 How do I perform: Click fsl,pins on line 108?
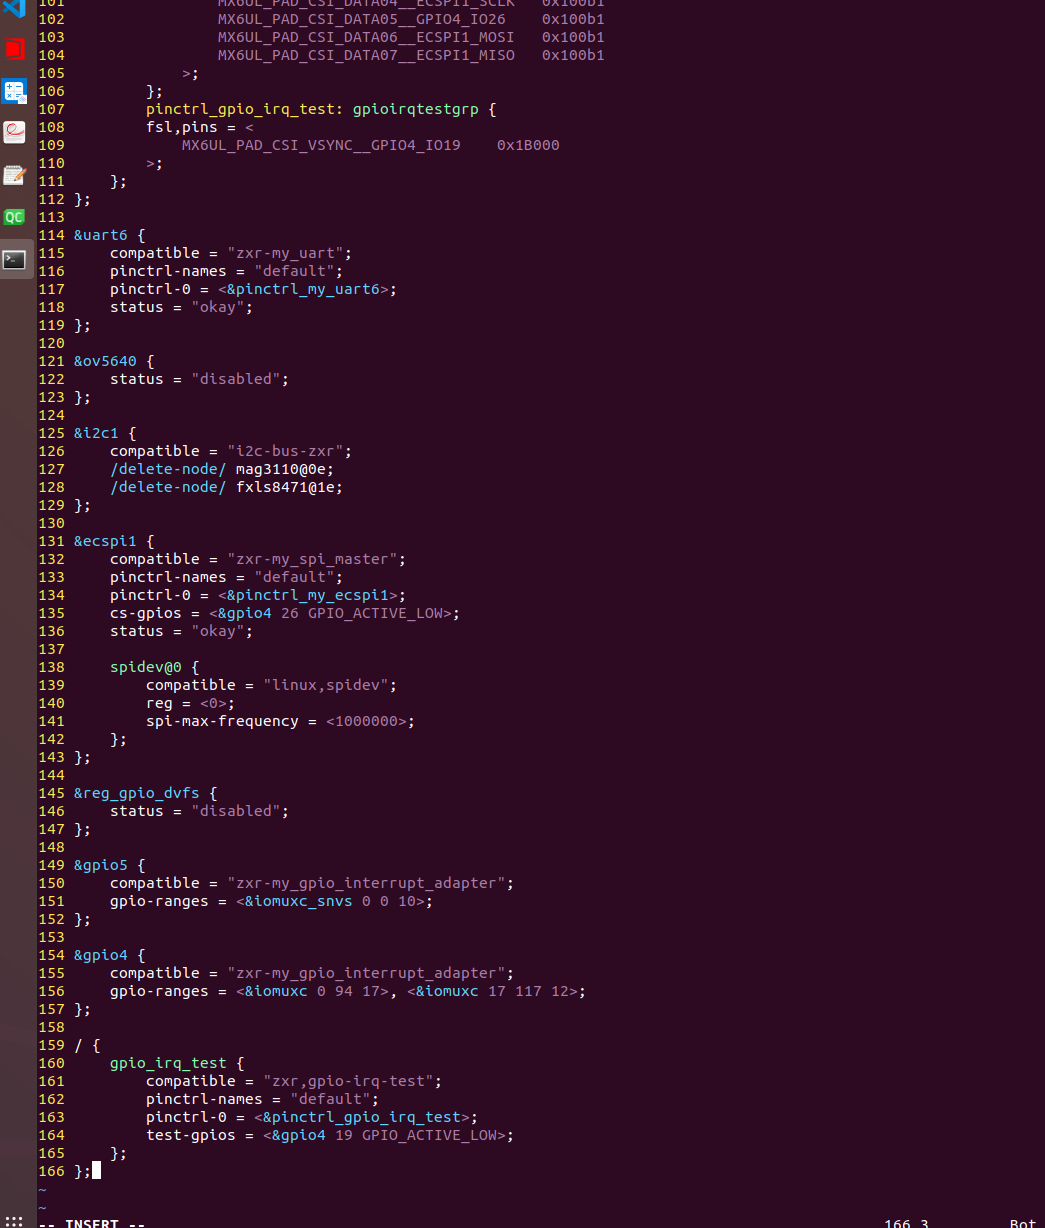pos(182,127)
